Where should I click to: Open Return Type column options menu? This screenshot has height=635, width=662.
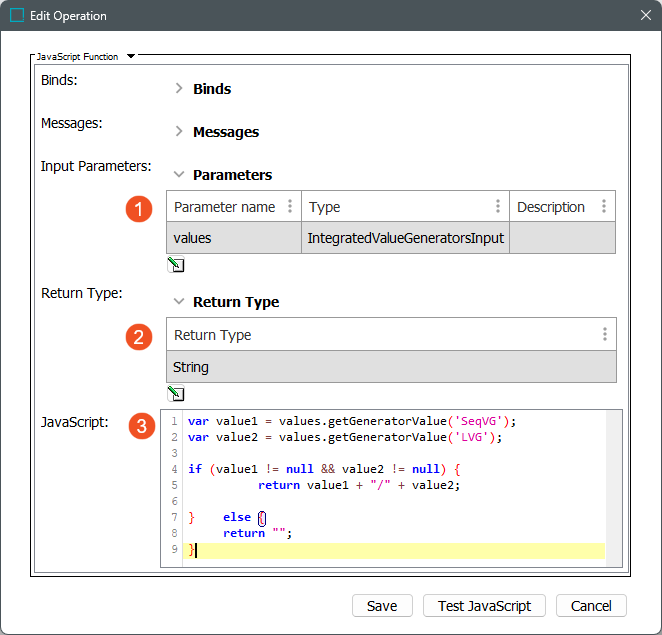(x=604, y=335)
